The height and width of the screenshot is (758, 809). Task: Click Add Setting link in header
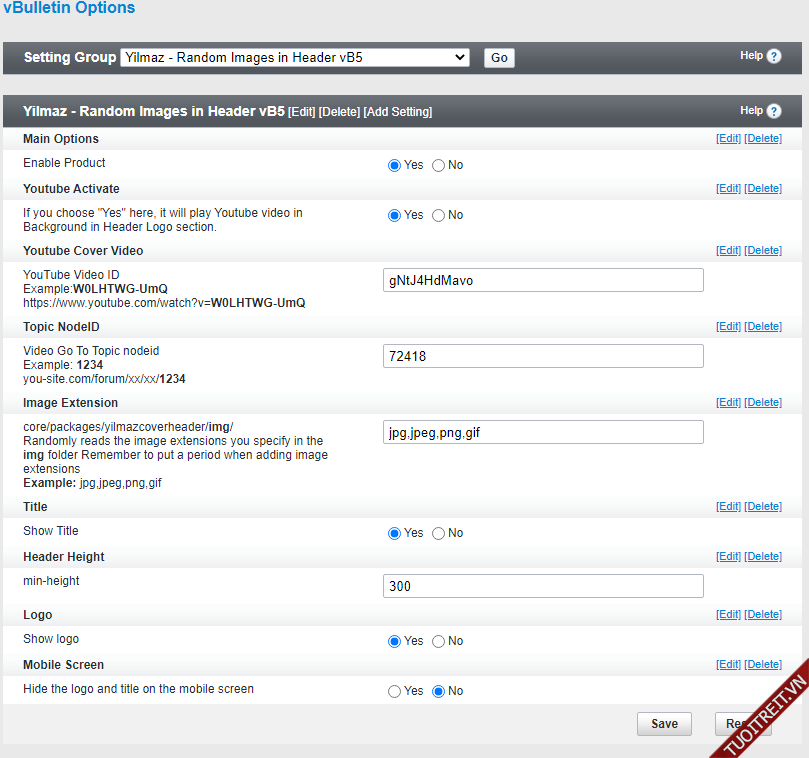398,112
